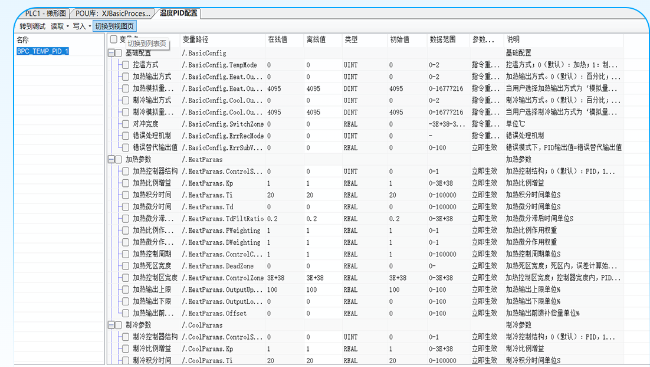Select BPC_TEMP_PID_1 in the name list

(43, 51)
